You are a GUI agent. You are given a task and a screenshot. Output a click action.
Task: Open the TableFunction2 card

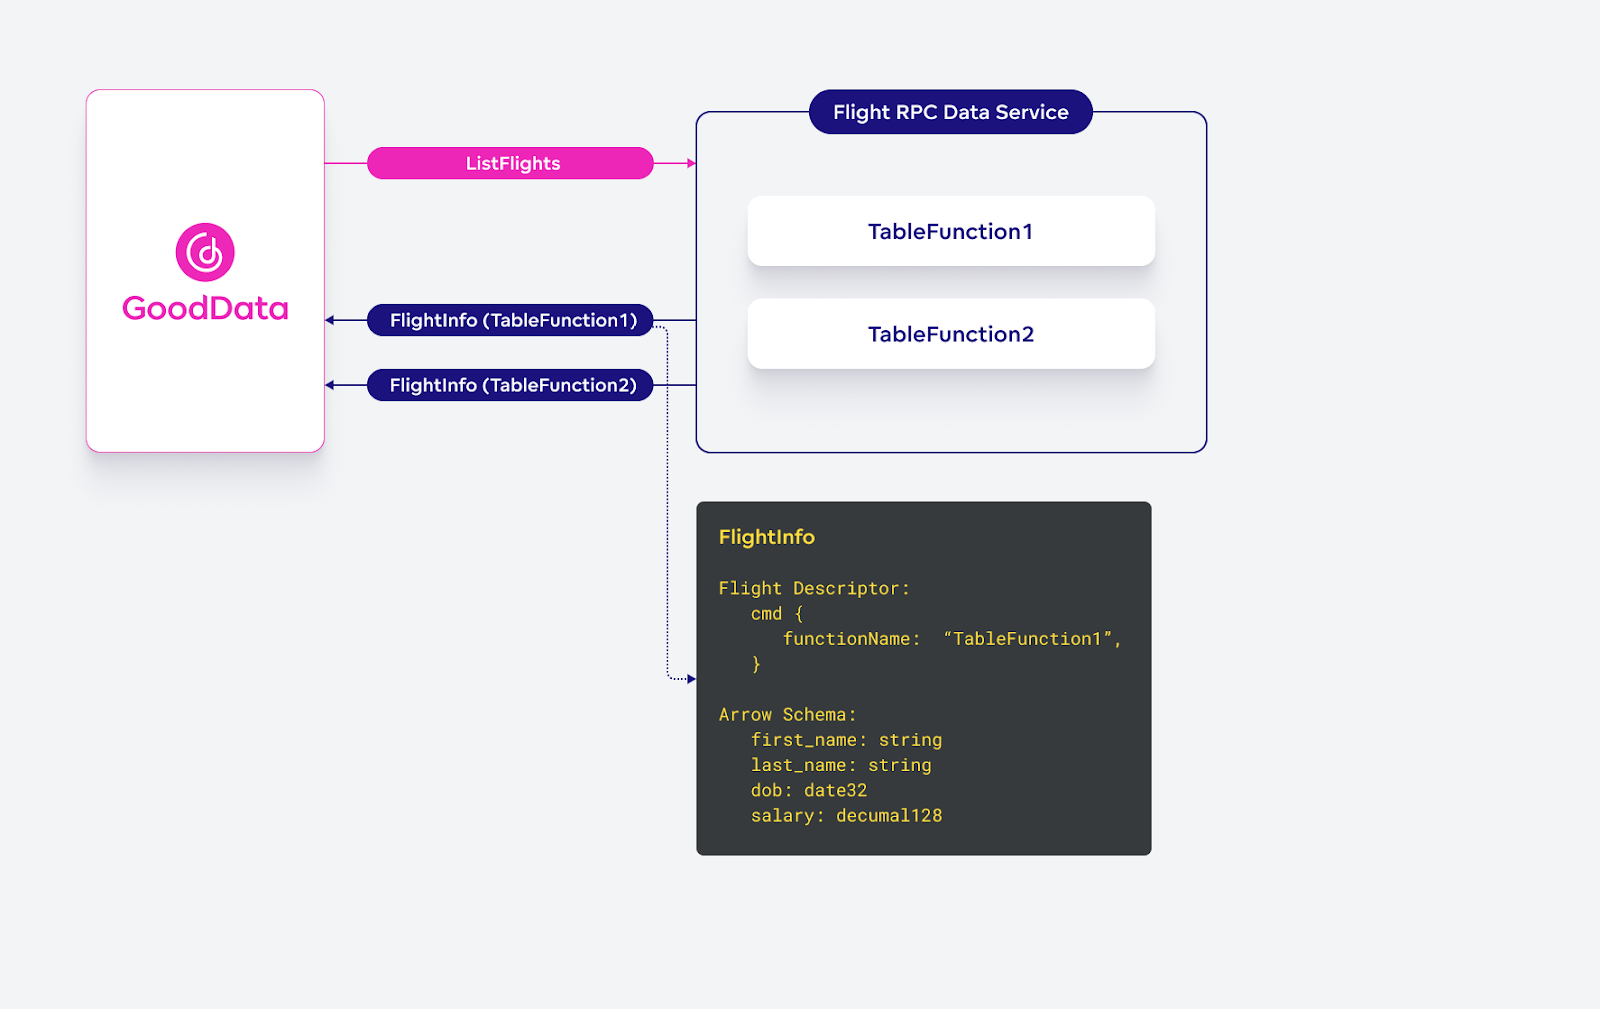pyautogui.click(x=950, y=334)
